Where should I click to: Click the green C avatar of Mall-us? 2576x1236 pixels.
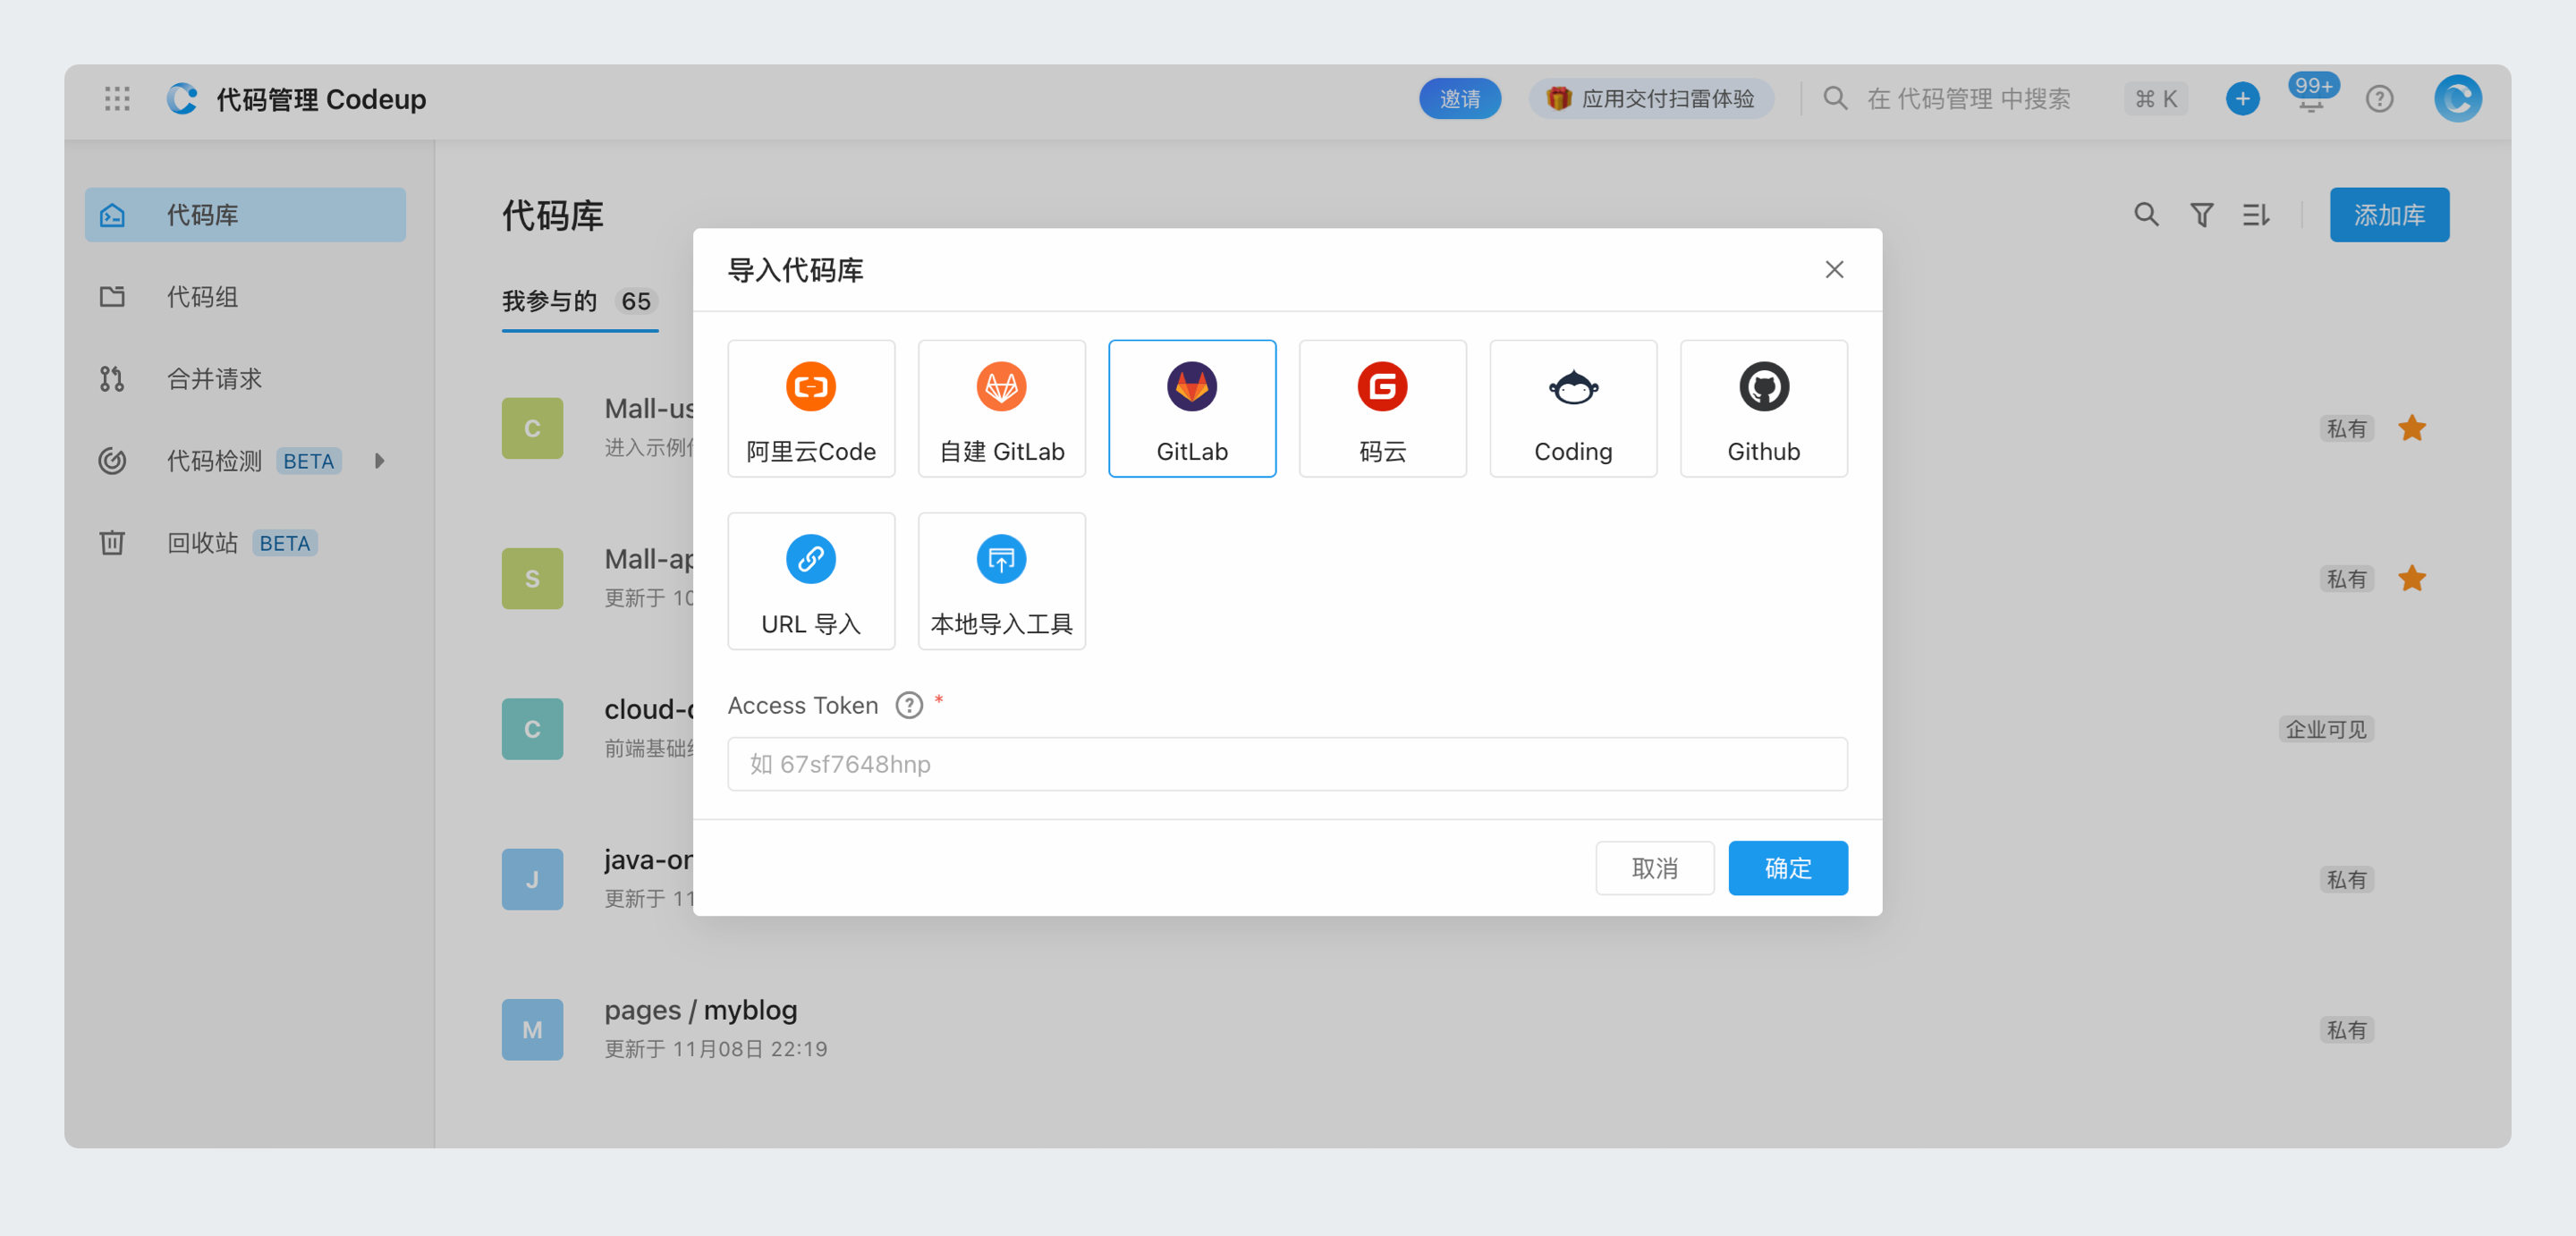click(x=532, y=428)
